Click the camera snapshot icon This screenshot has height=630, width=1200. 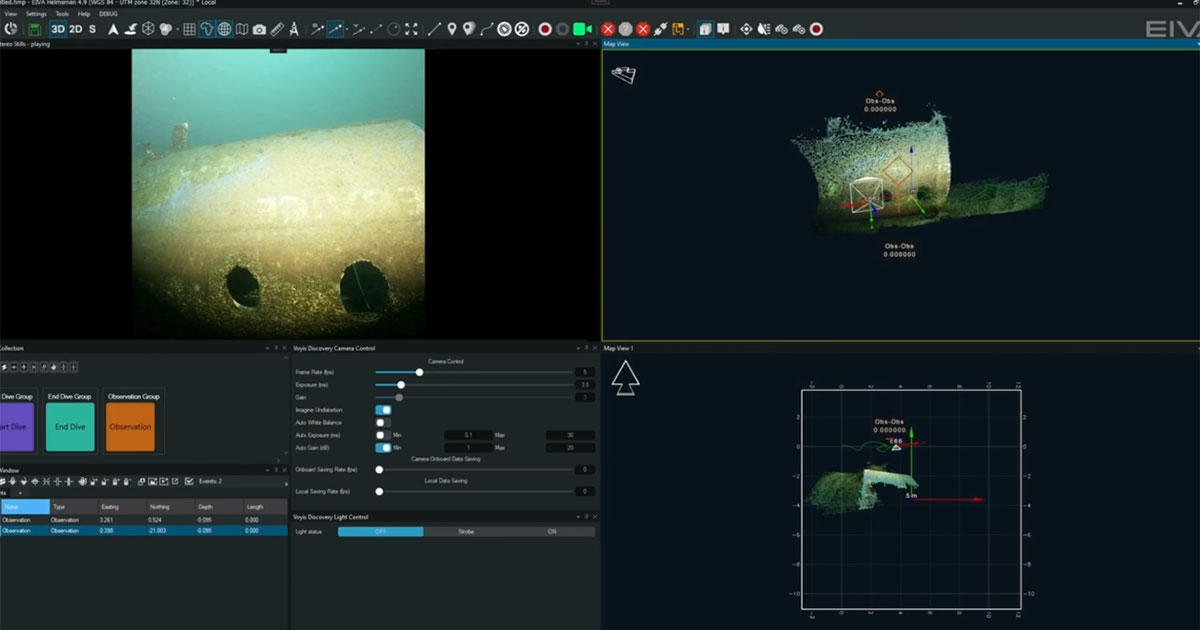click(259, 29)
